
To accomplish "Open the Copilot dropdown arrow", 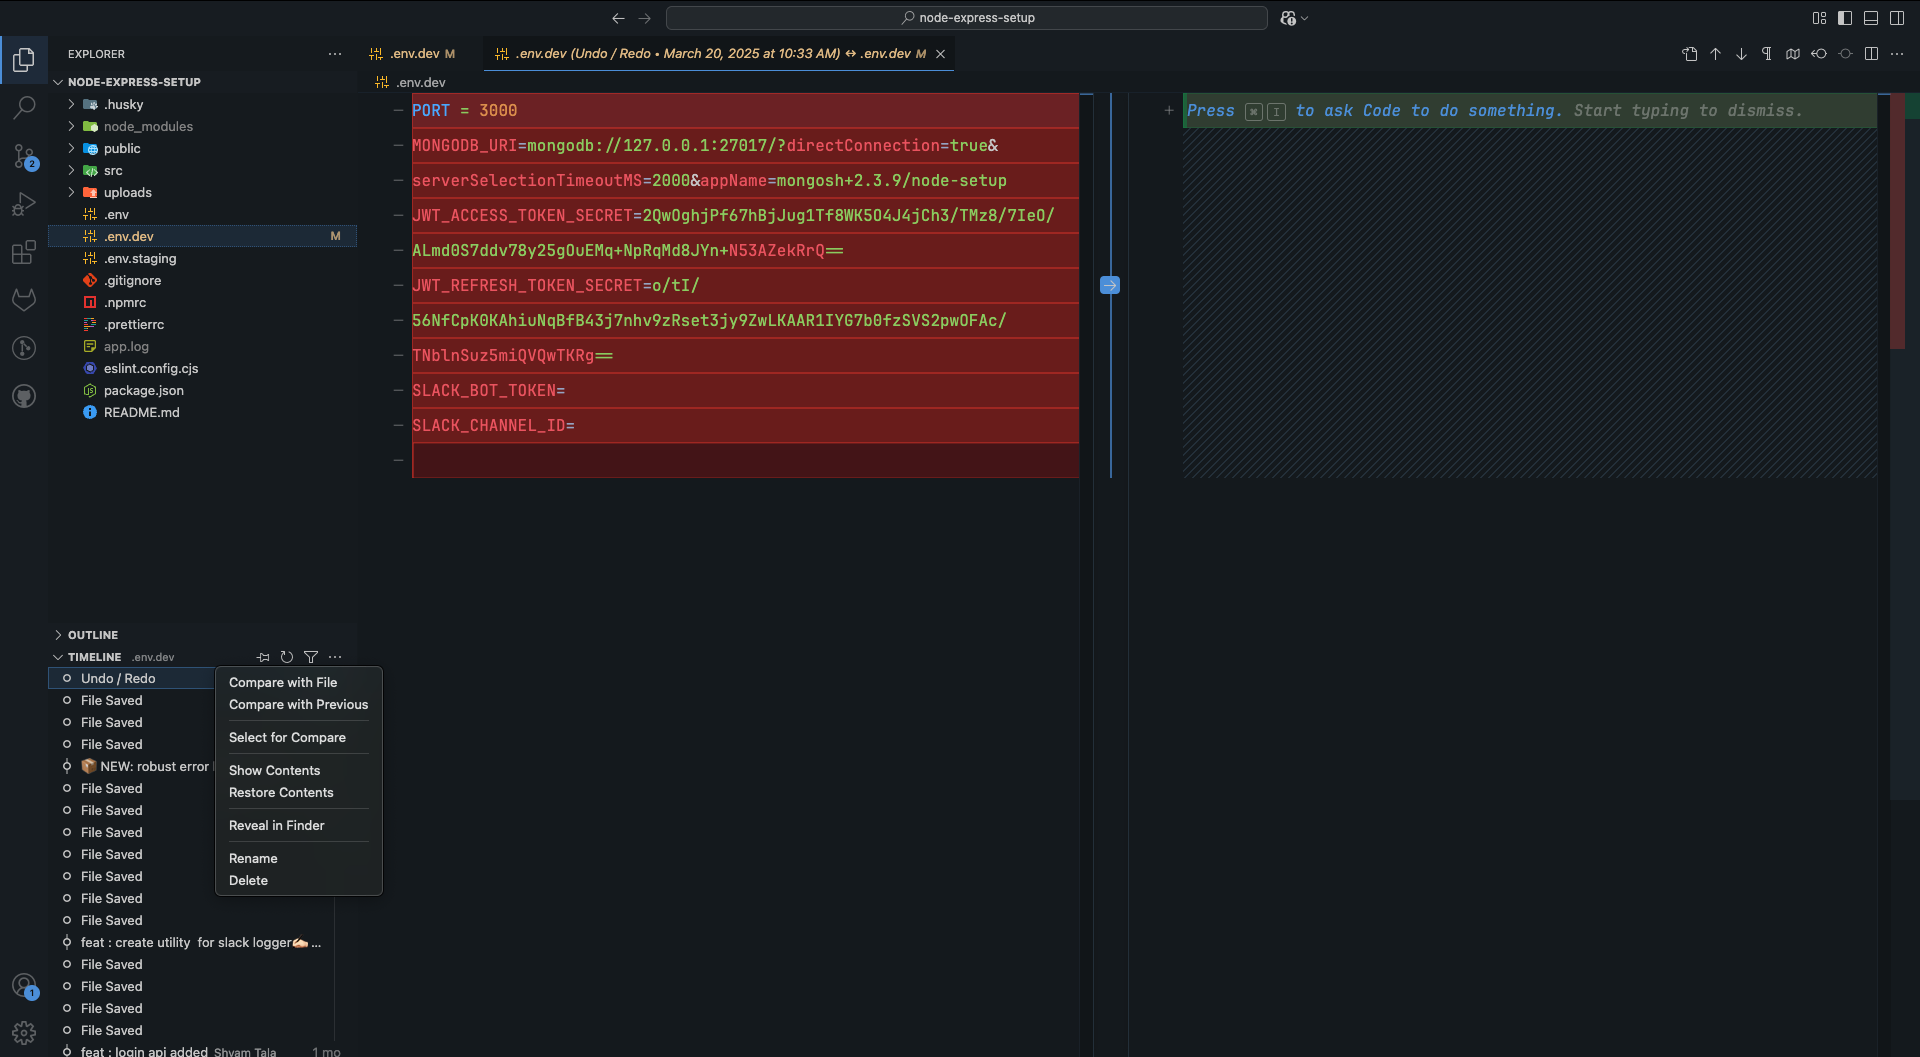I will pyautogui.click(x=1304, y=18).
